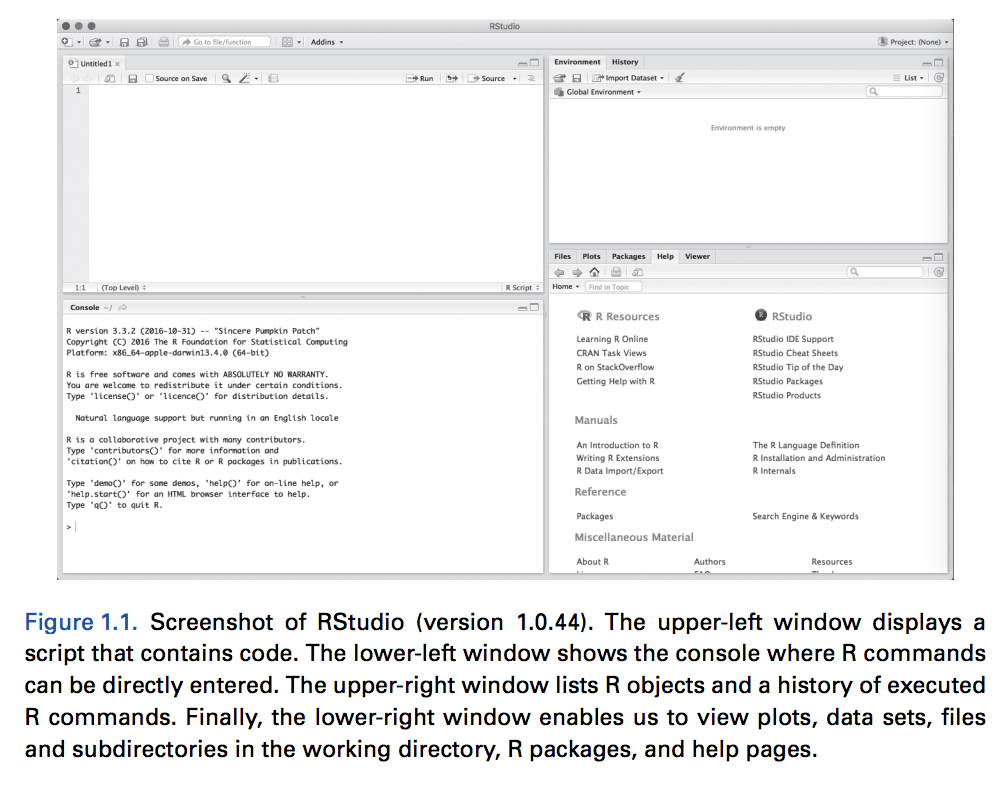Open the CRAN Task Views link
Screen dimensions: 1006x794
tap(611, 353)
